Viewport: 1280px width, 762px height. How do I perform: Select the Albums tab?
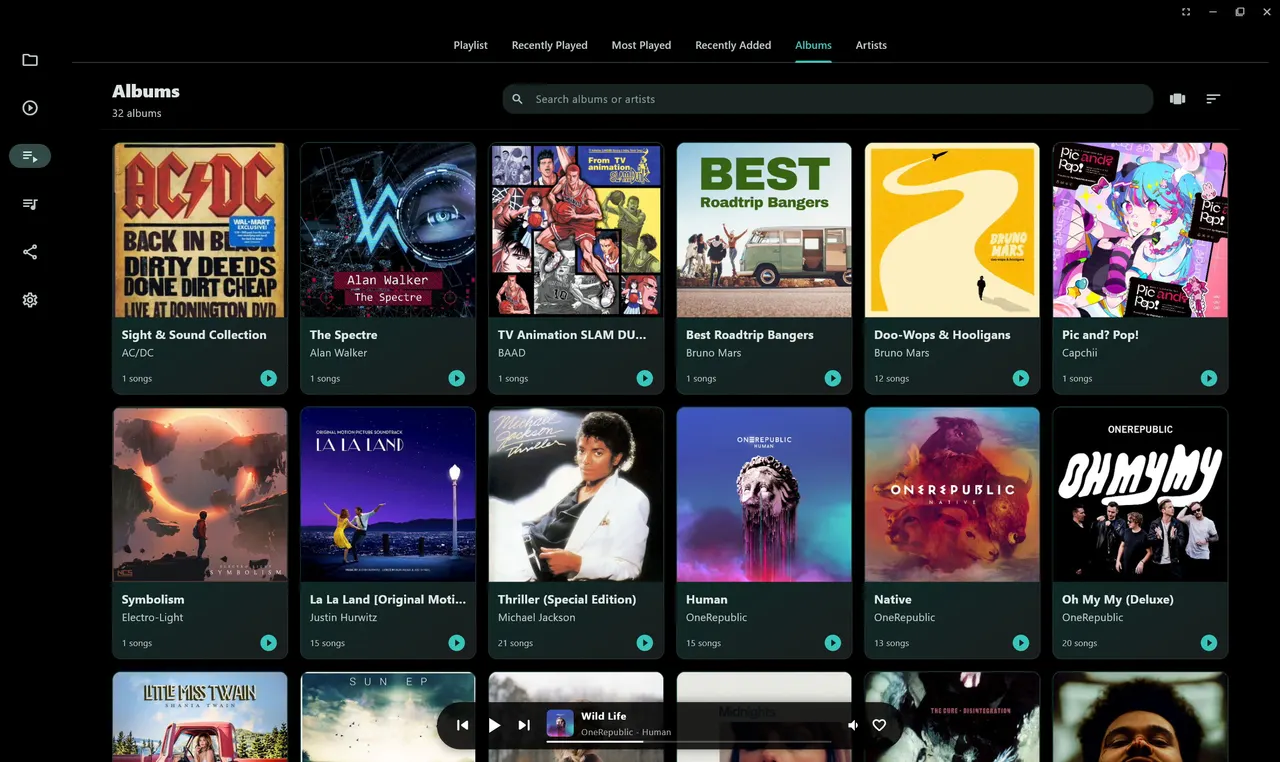813,45
